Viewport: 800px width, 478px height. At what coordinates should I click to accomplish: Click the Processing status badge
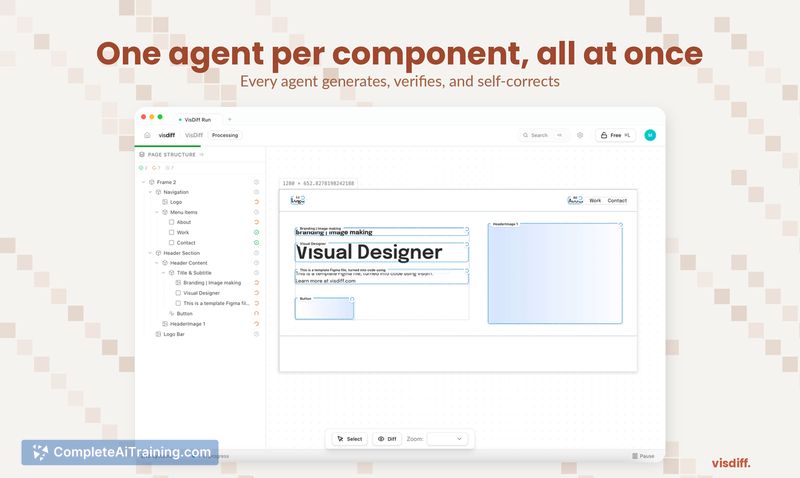pos(224,135)
